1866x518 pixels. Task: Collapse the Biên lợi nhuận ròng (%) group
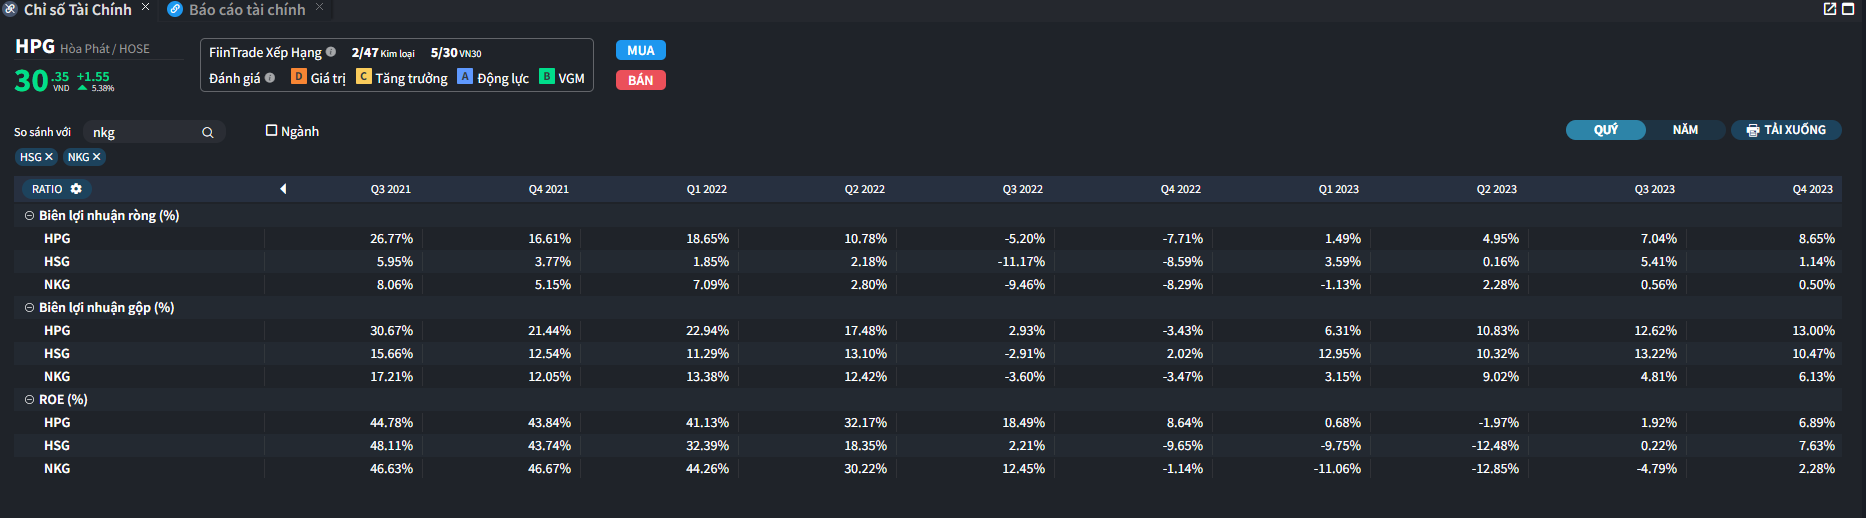pyautogui.click(x=29, y=215)
